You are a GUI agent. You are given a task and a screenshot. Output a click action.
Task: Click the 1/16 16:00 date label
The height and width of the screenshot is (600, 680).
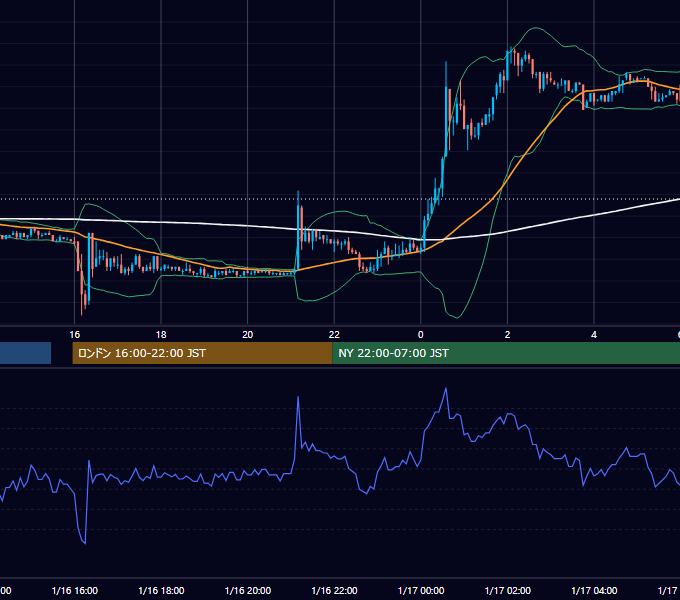[75, 590]
